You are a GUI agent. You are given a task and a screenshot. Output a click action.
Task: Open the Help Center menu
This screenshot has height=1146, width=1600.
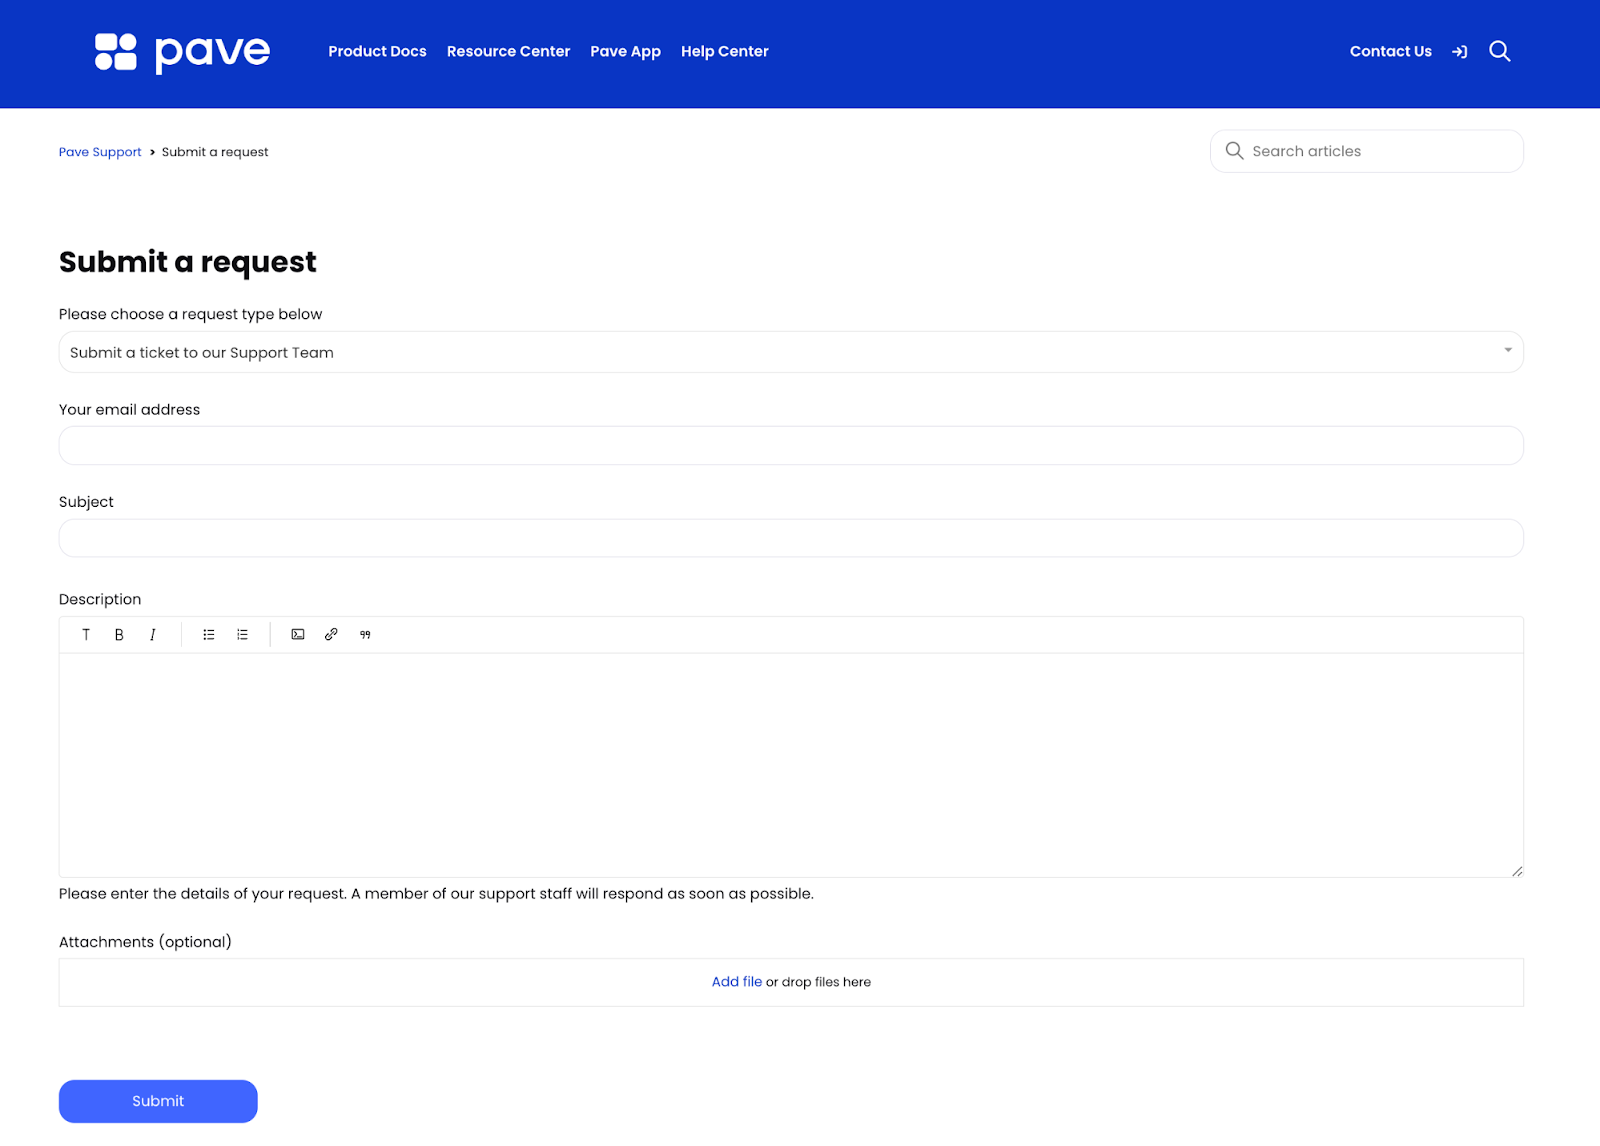click(x=724, y=51)
